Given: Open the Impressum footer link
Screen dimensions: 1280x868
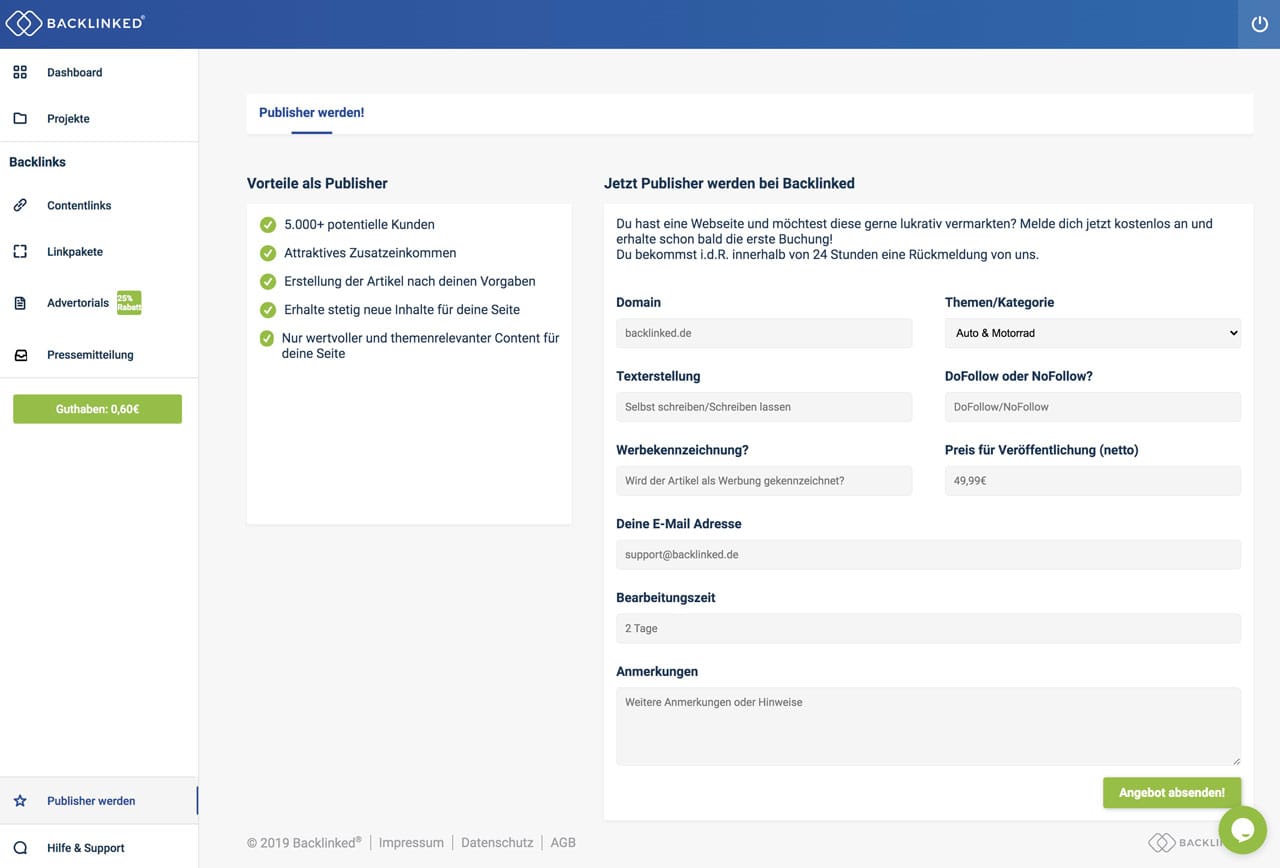Looking at the screenshot, I should click(411, 843).
